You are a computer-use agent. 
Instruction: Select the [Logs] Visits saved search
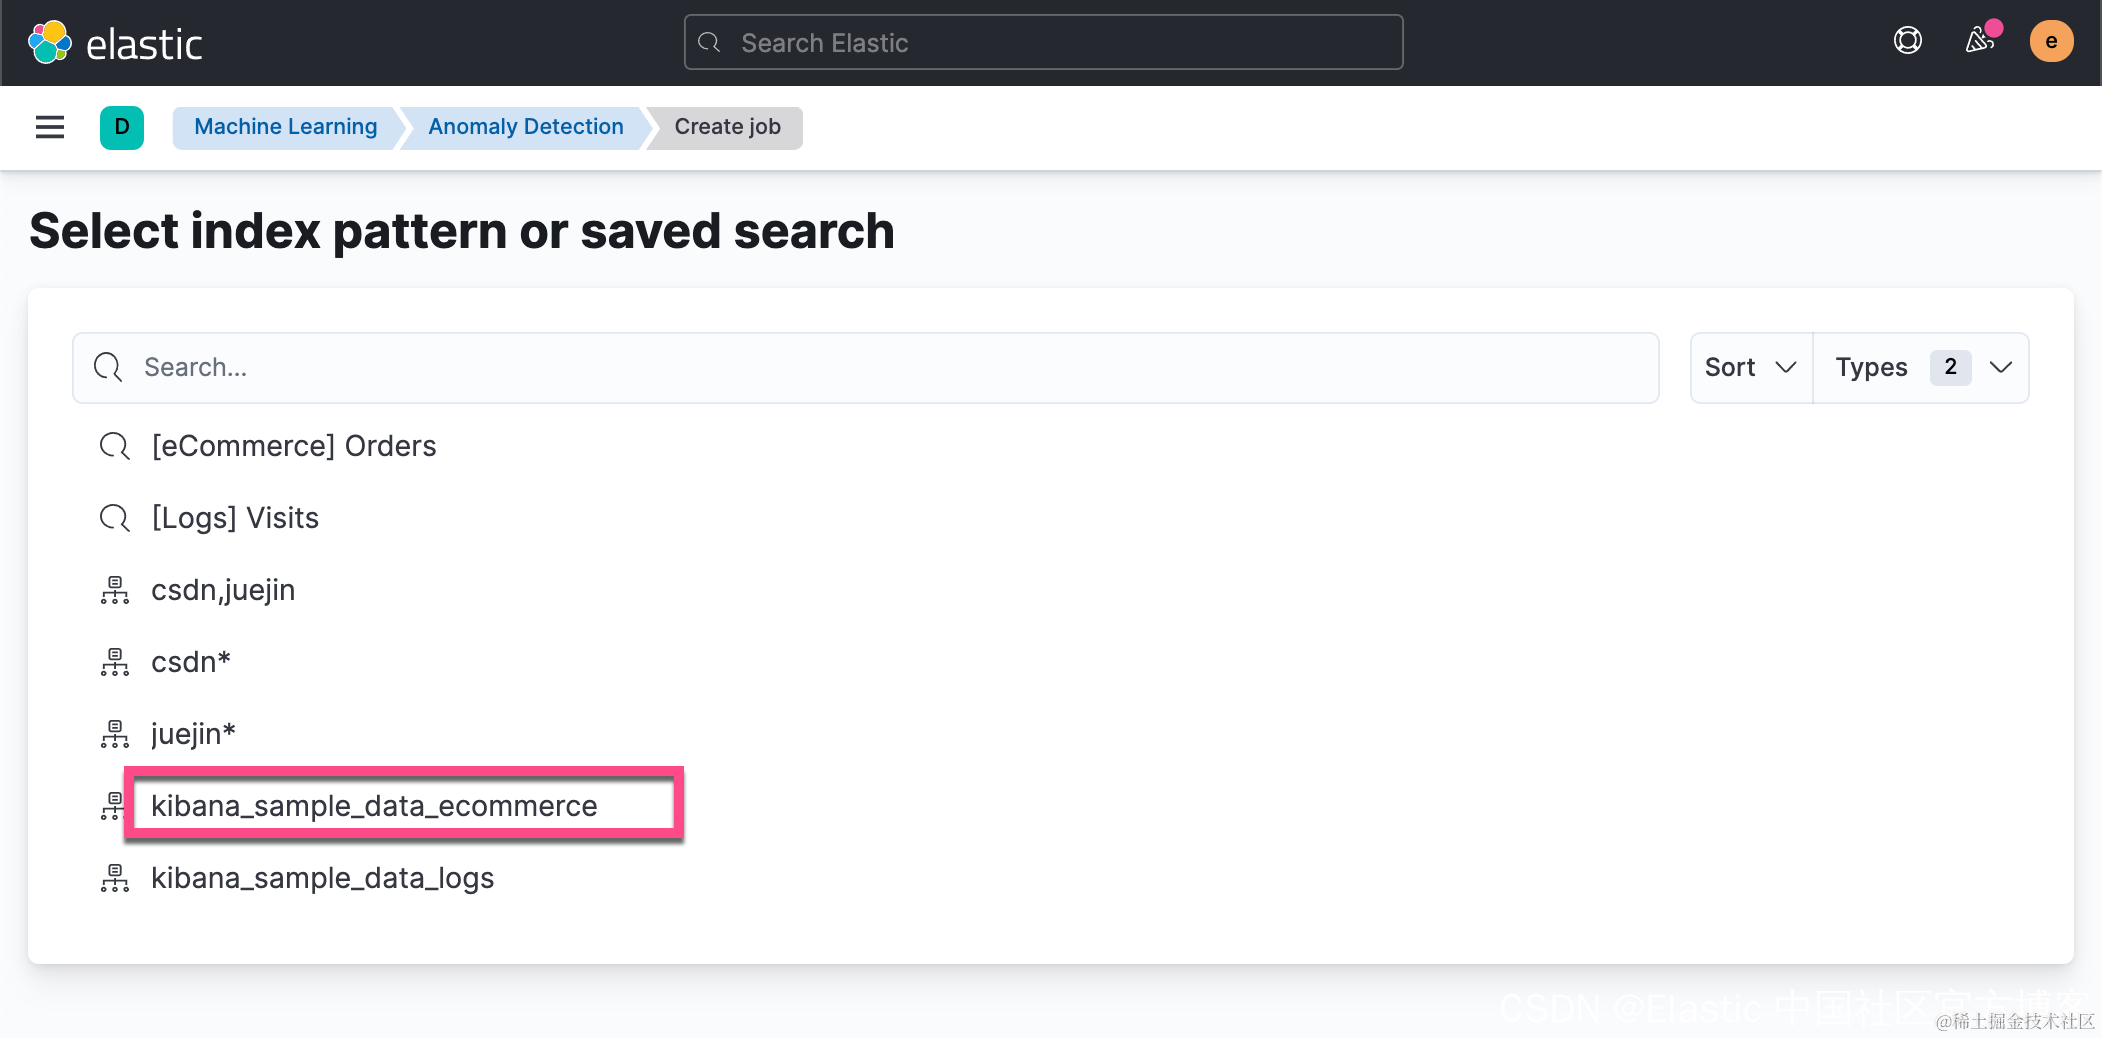tap(235, 518)
